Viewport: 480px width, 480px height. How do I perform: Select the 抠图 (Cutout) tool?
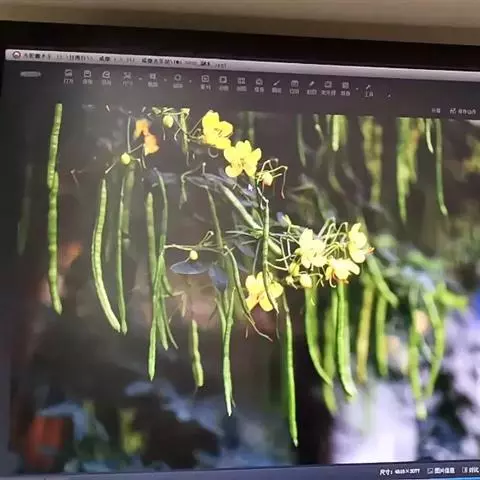311,88
